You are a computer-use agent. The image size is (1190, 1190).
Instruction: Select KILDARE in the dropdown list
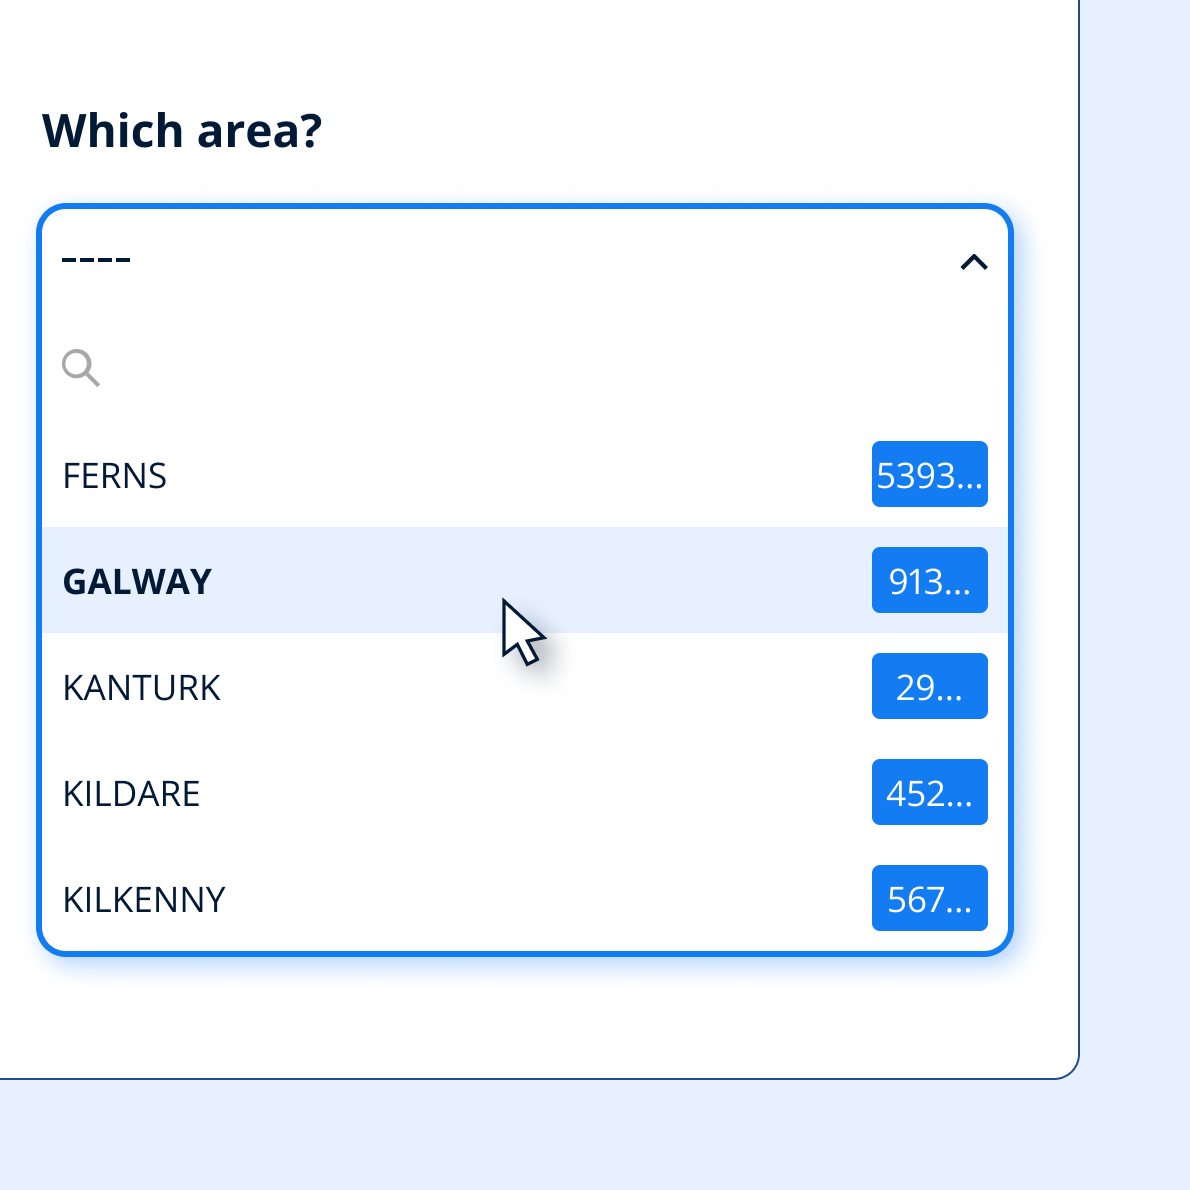(132, 793)
